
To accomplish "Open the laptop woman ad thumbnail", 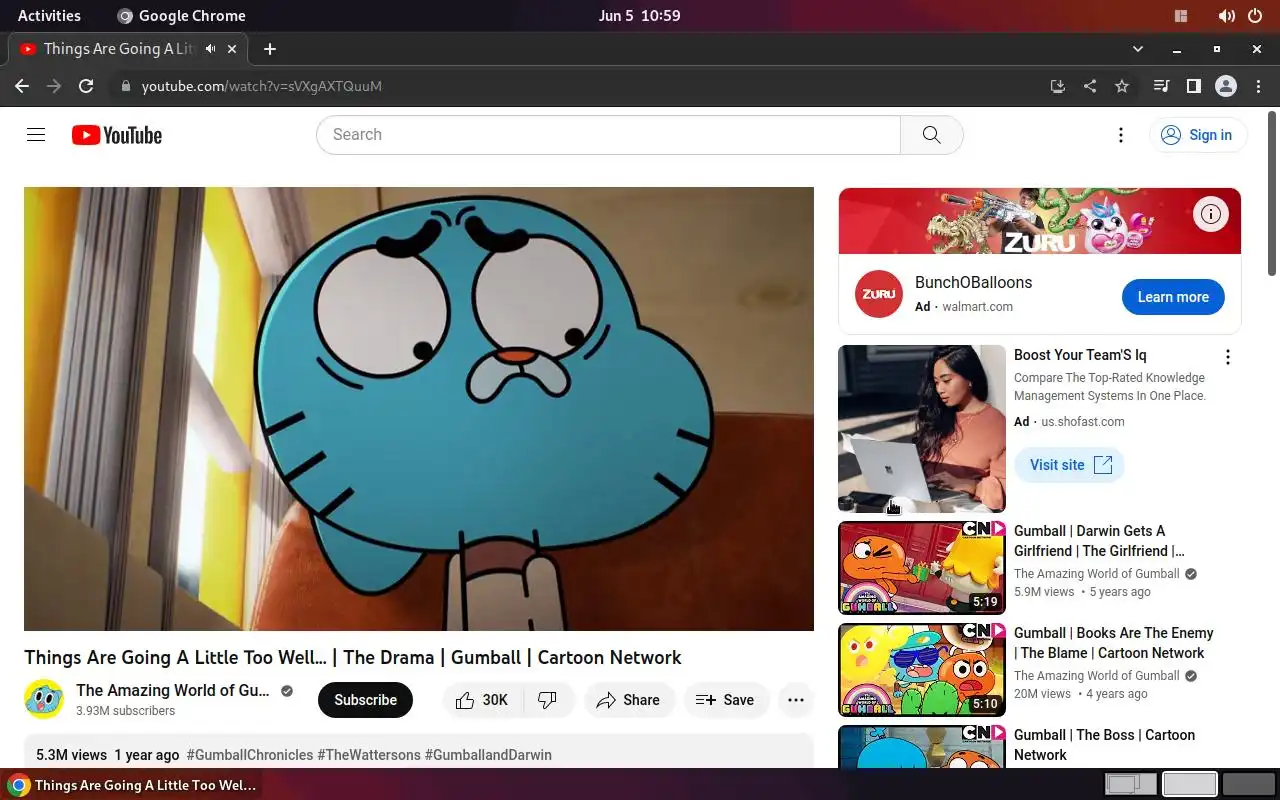I will 922,429.
